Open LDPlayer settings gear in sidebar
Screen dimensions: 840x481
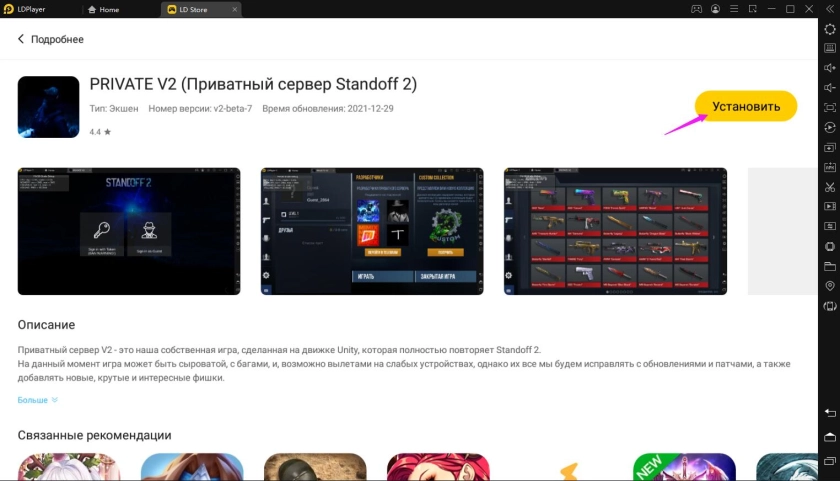pyautogui.click(x=829, y=29)
